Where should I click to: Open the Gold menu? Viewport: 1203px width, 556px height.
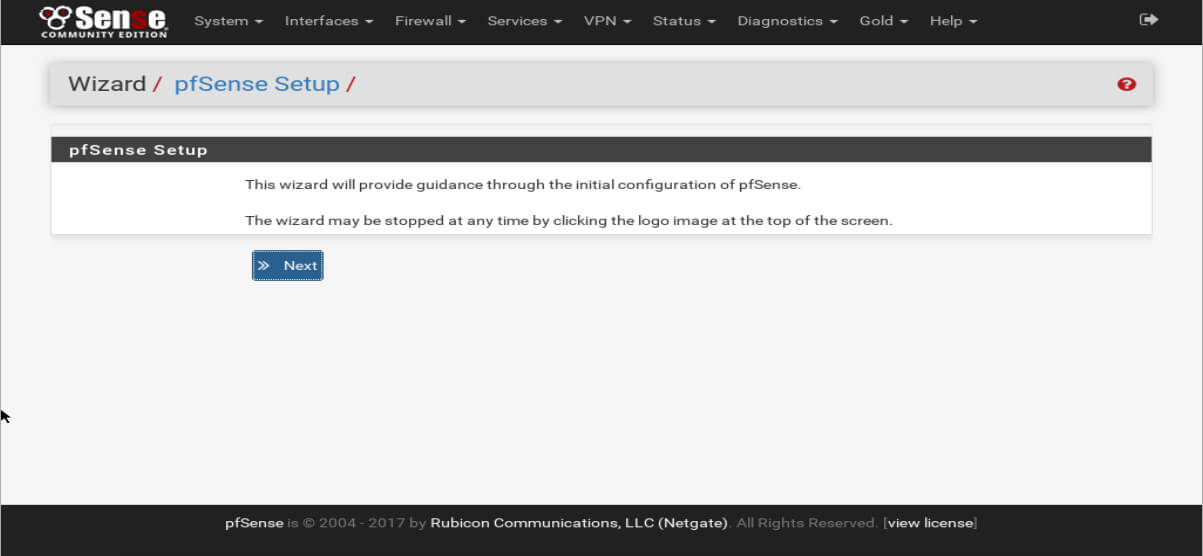pyautogui.click(x=883, y=21)
